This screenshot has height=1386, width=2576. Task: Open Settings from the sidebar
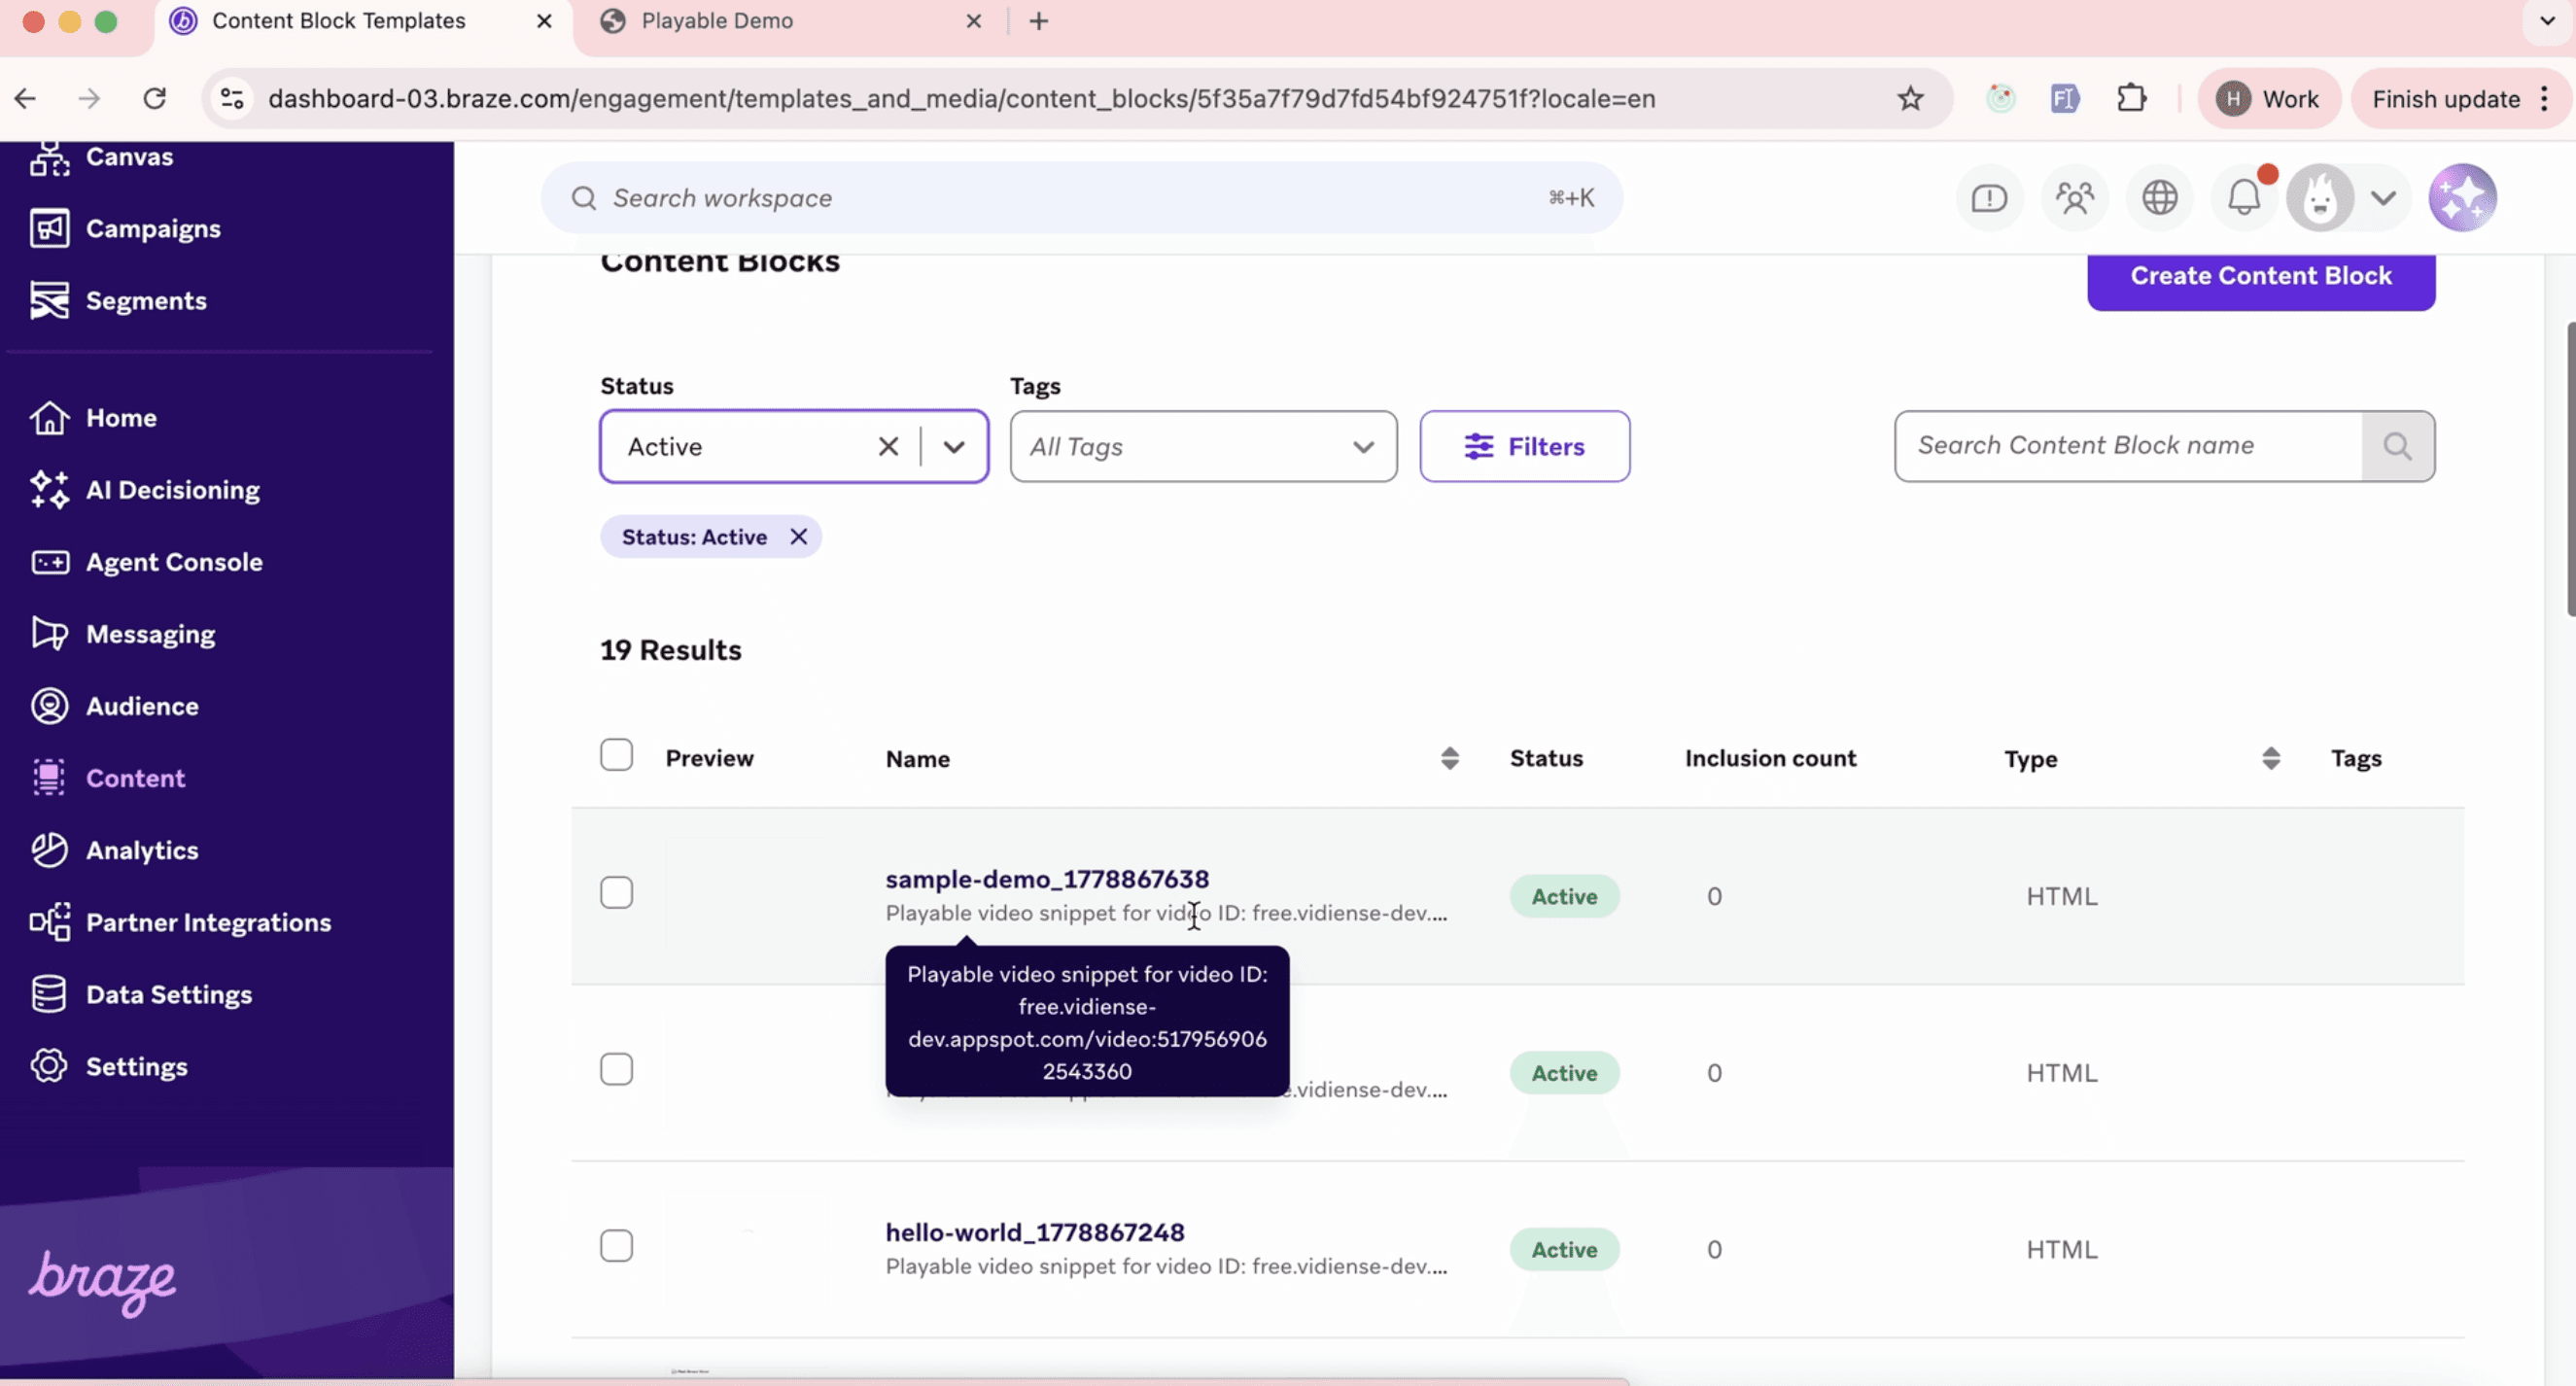[108, 1066]
